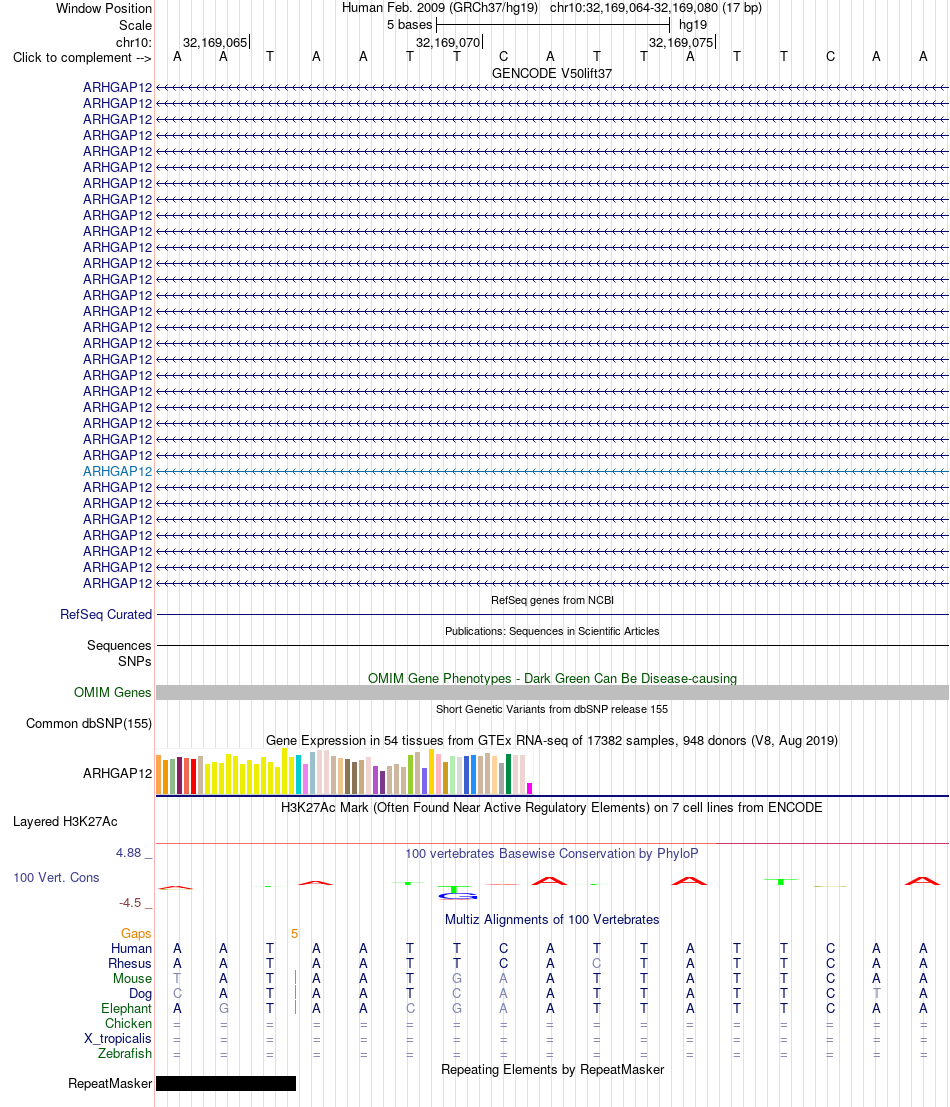
Task: Click the Common dbSNP(155) track label
Action: (89, 724)
